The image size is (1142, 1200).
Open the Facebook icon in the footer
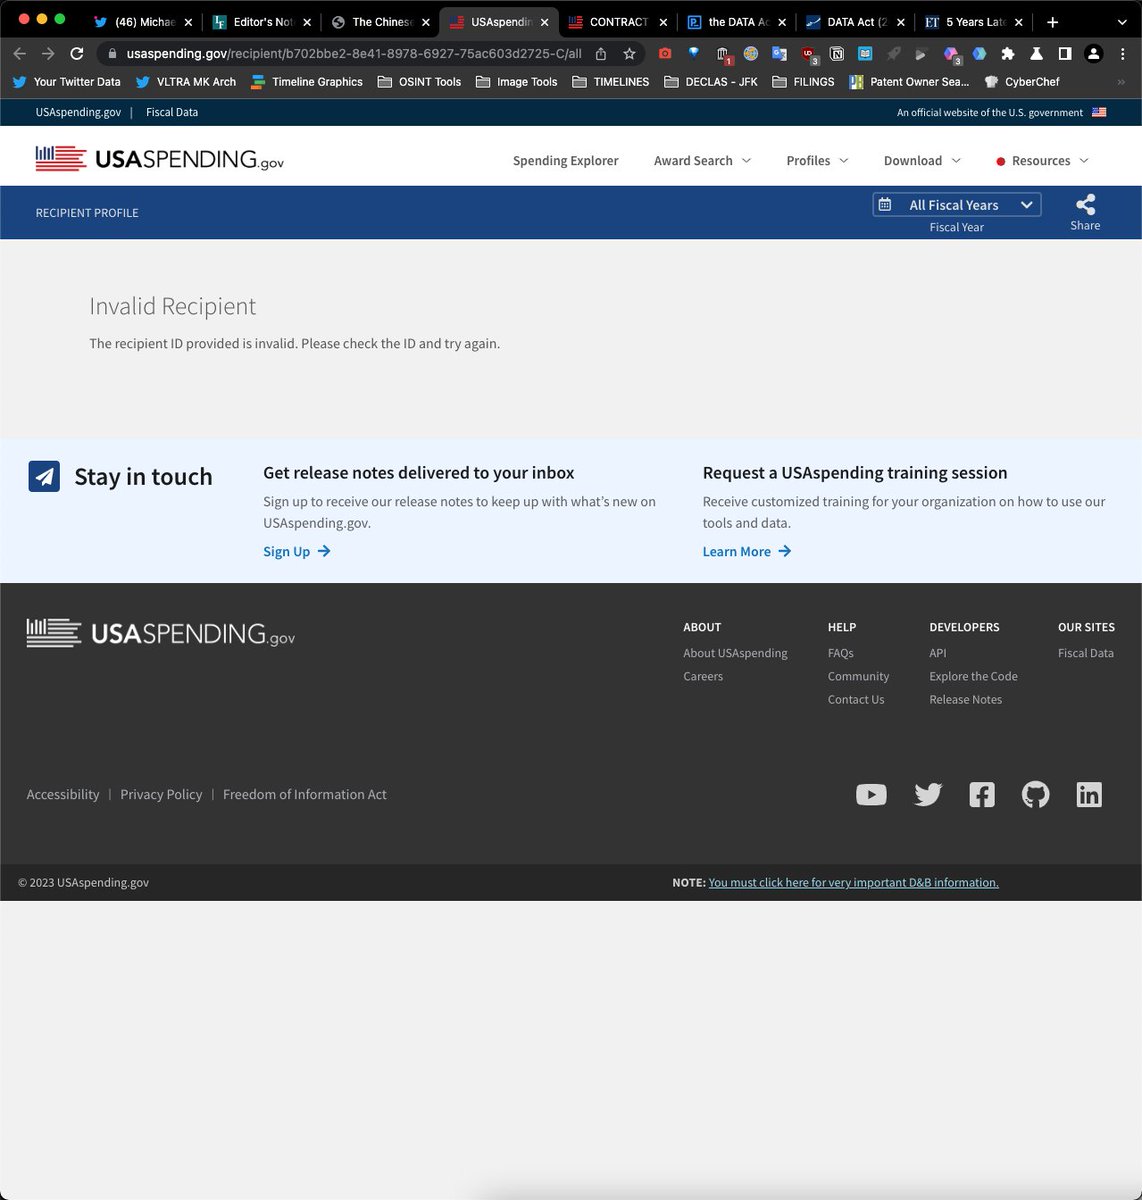coord(982,795)
